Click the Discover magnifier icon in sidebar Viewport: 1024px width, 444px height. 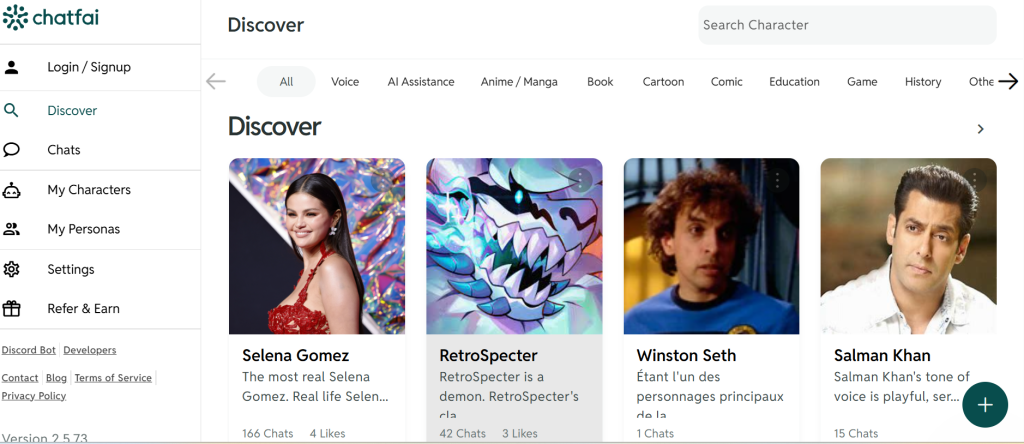pyautogui.click(x=12, y=111)
